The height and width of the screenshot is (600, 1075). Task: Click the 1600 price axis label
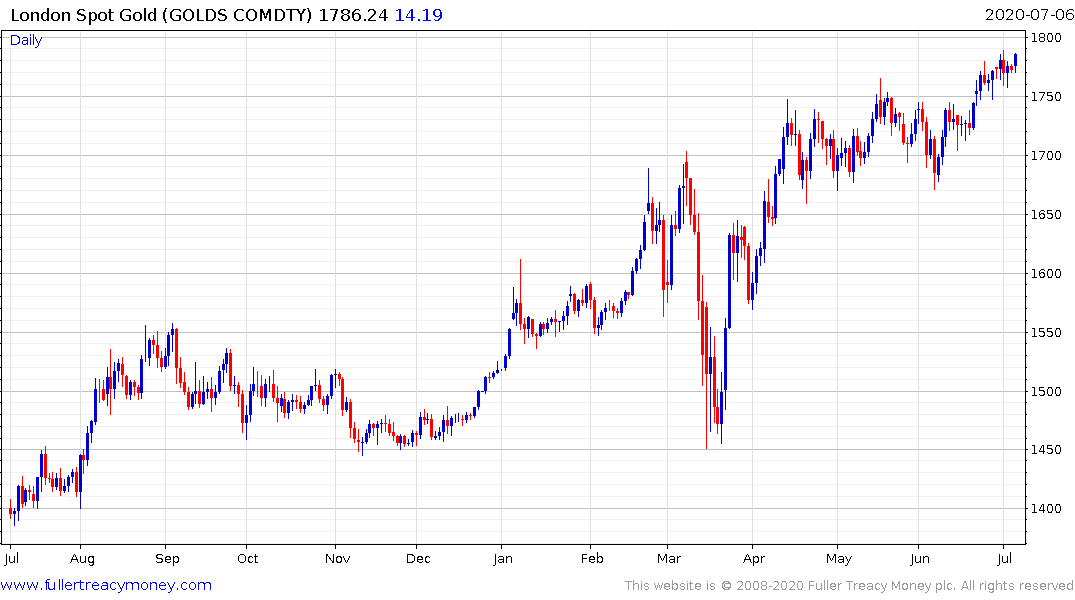click(1046, 274)
